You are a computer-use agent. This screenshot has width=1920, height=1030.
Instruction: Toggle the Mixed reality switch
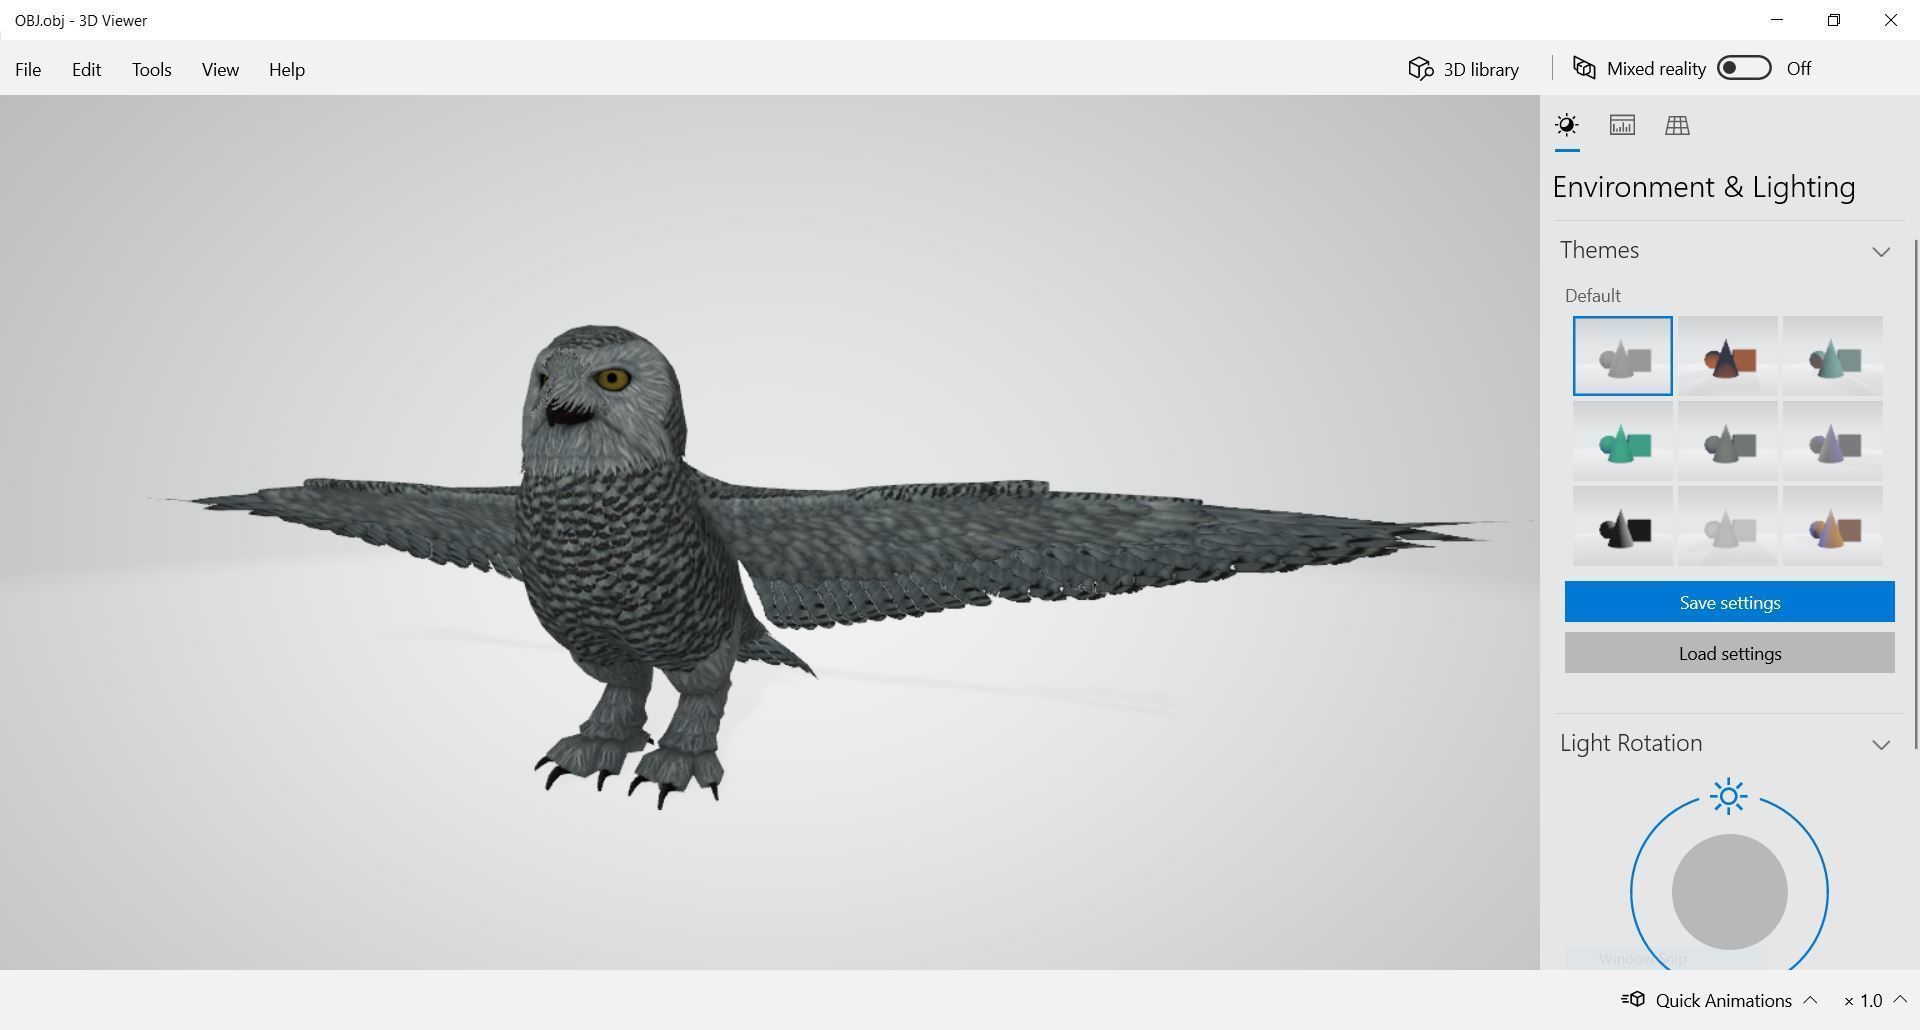1744,68
